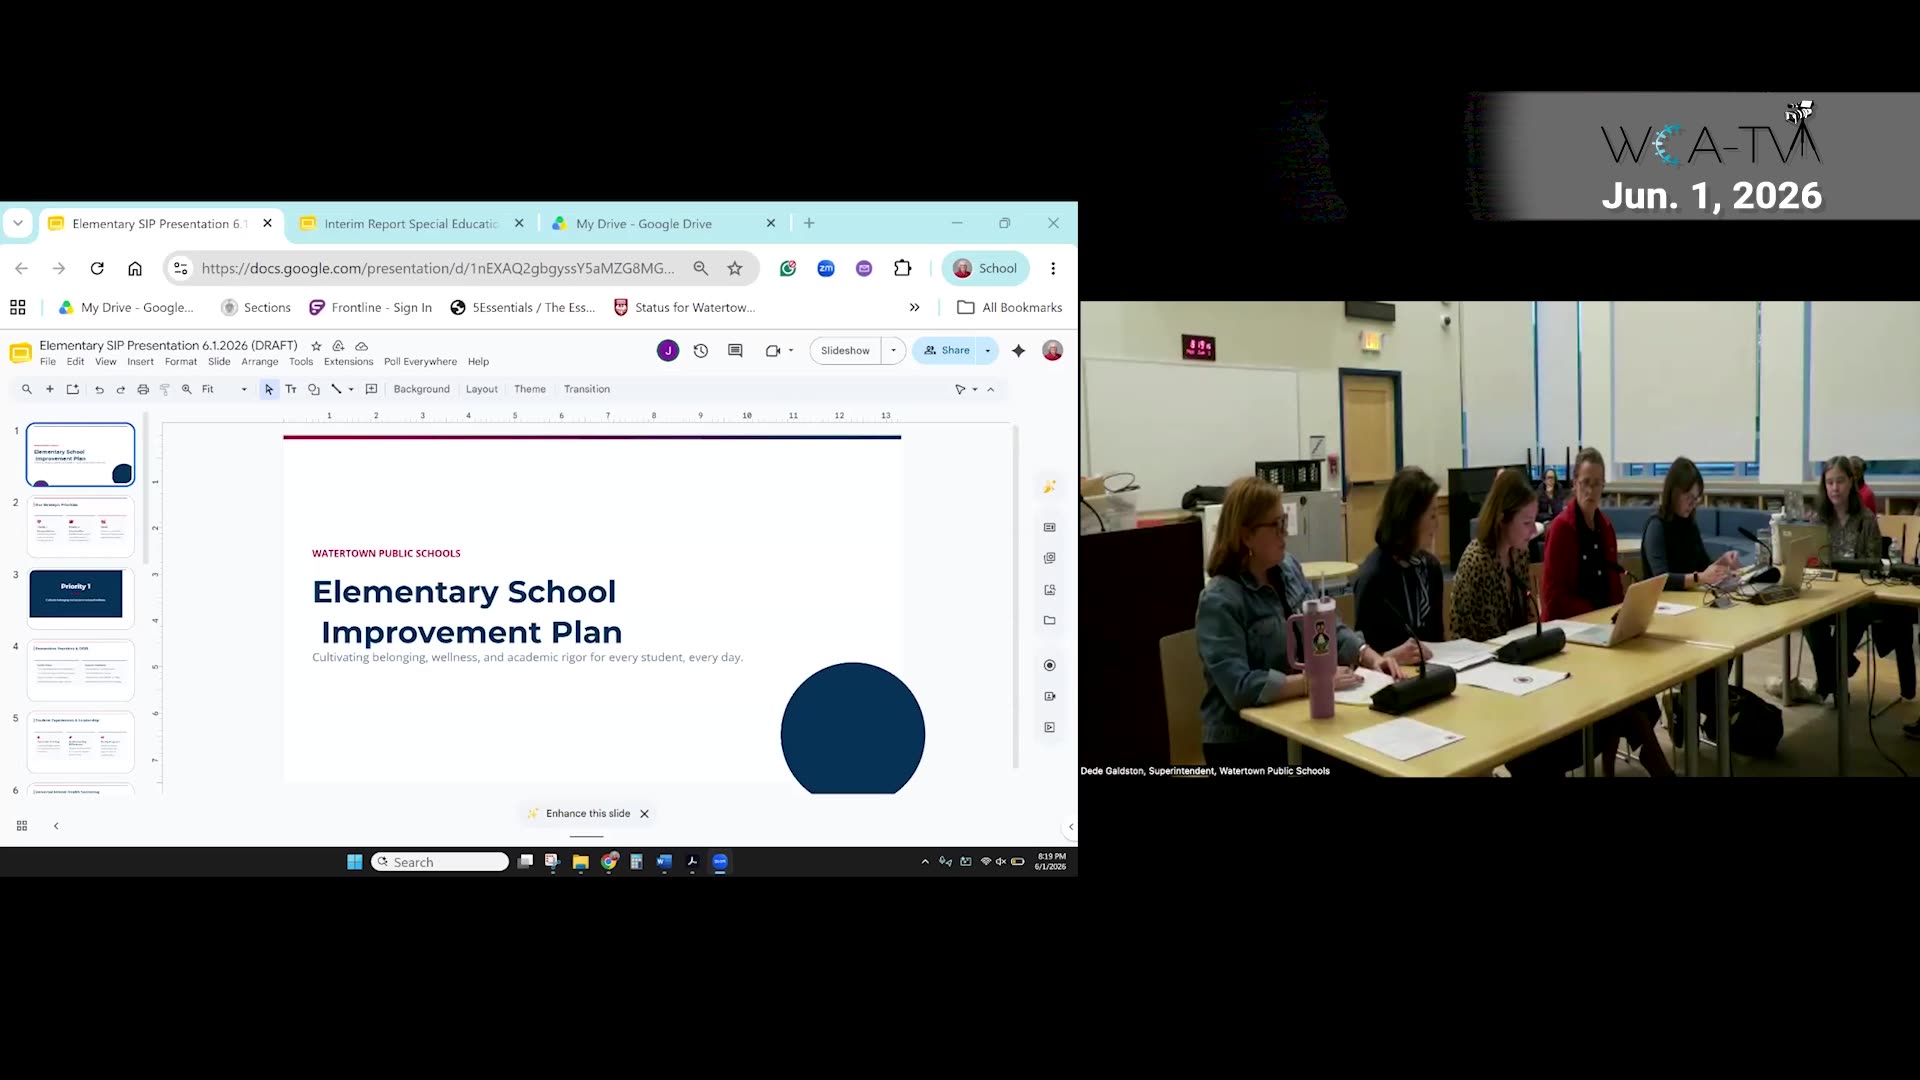This screenshot has height=1080, width=1920.
Task: Expand the line tool dropdown arrow
Action: (351, 389)
